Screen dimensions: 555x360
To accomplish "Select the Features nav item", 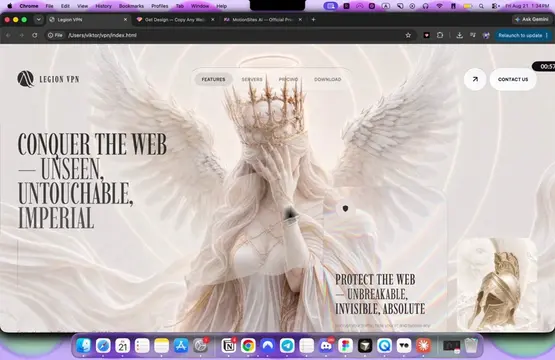I will click(x=213, y=79).
